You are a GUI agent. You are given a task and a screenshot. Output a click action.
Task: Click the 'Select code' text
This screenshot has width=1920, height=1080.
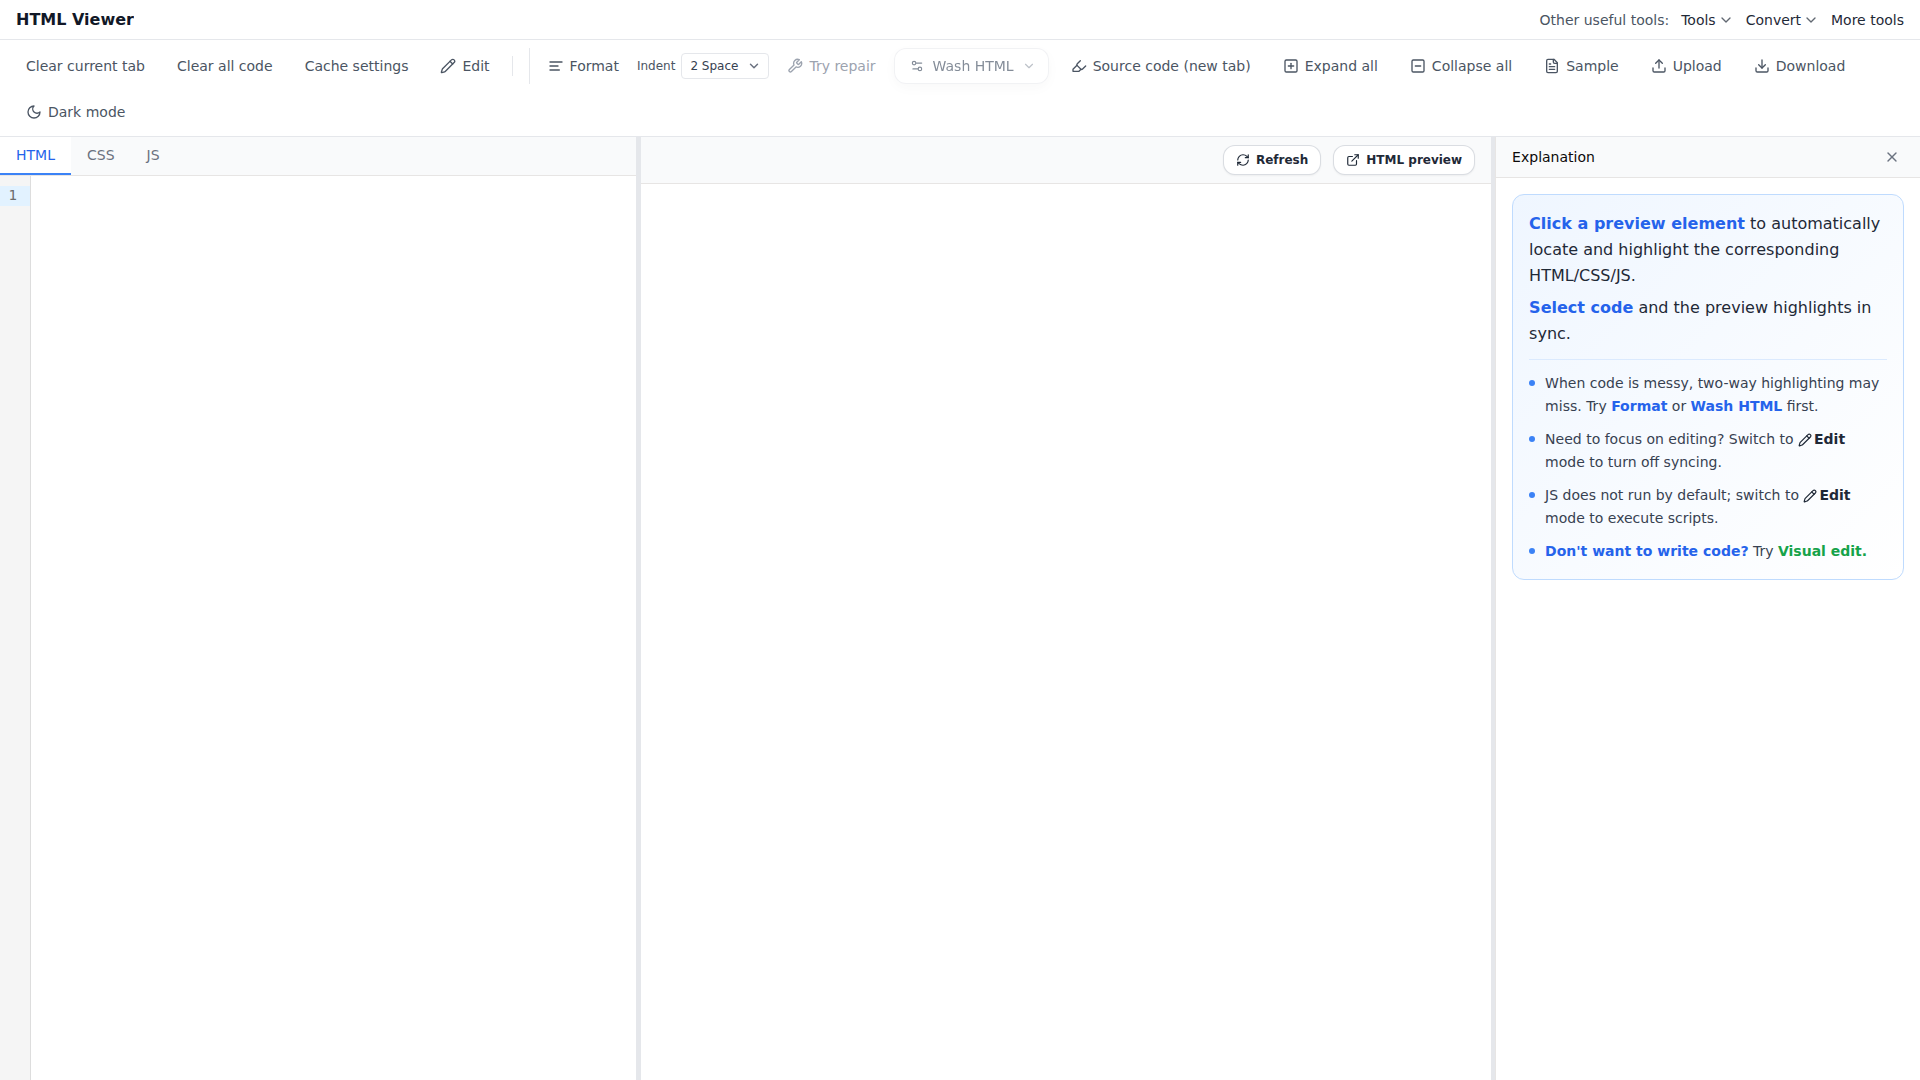(x=1581, y=308)
